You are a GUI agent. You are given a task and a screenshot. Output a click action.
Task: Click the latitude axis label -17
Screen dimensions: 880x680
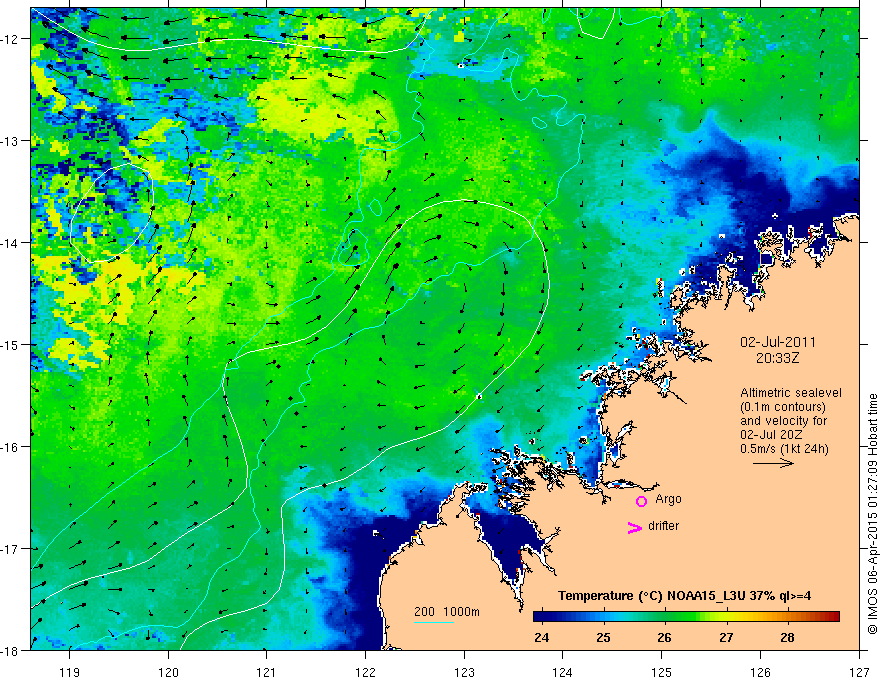10,549
